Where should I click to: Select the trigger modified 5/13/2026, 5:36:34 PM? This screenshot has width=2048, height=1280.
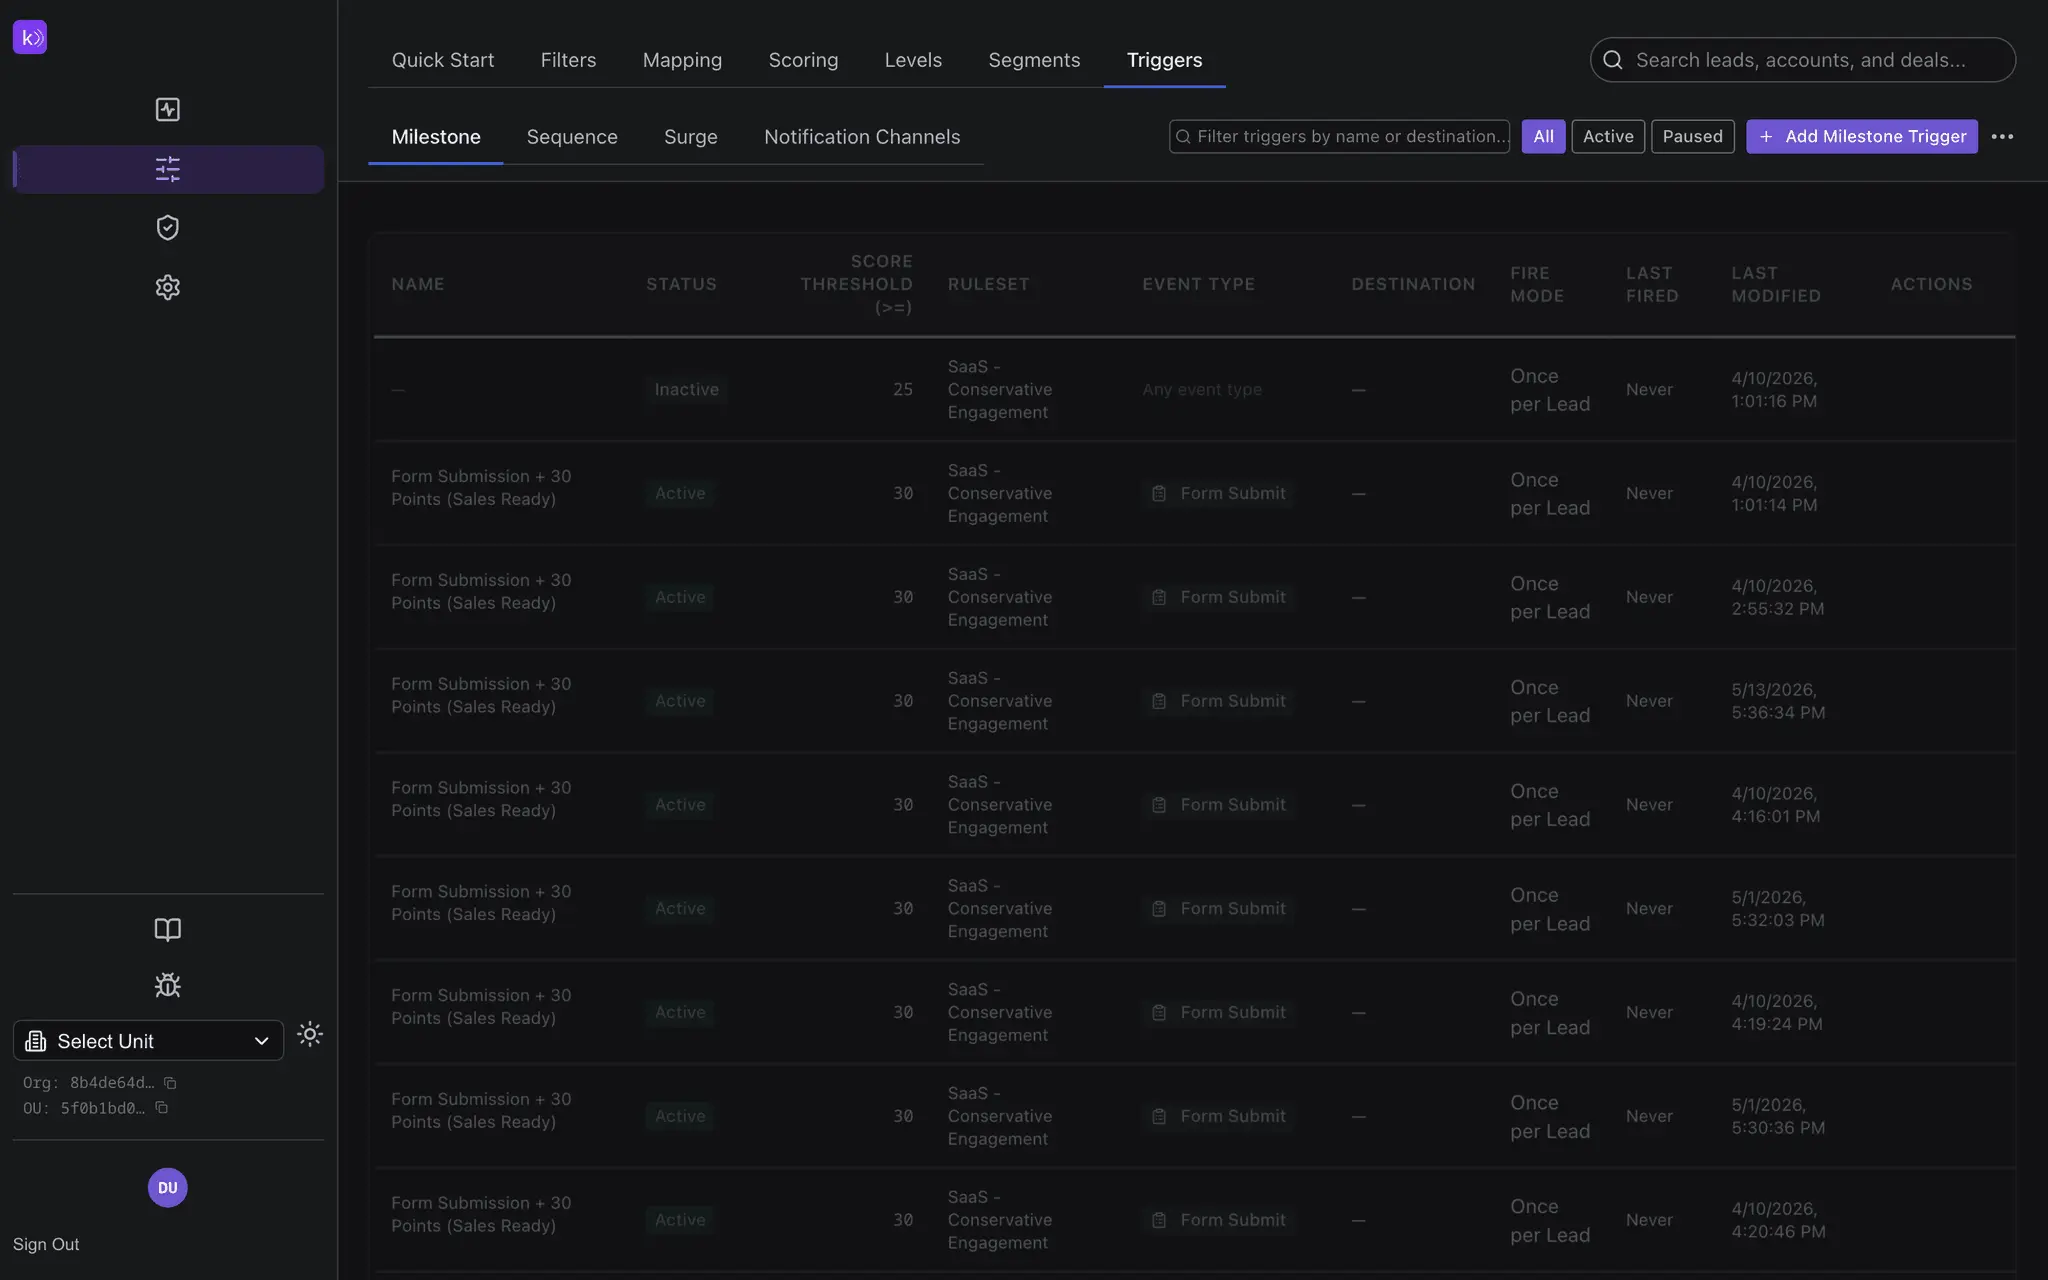click(1194, 701)
